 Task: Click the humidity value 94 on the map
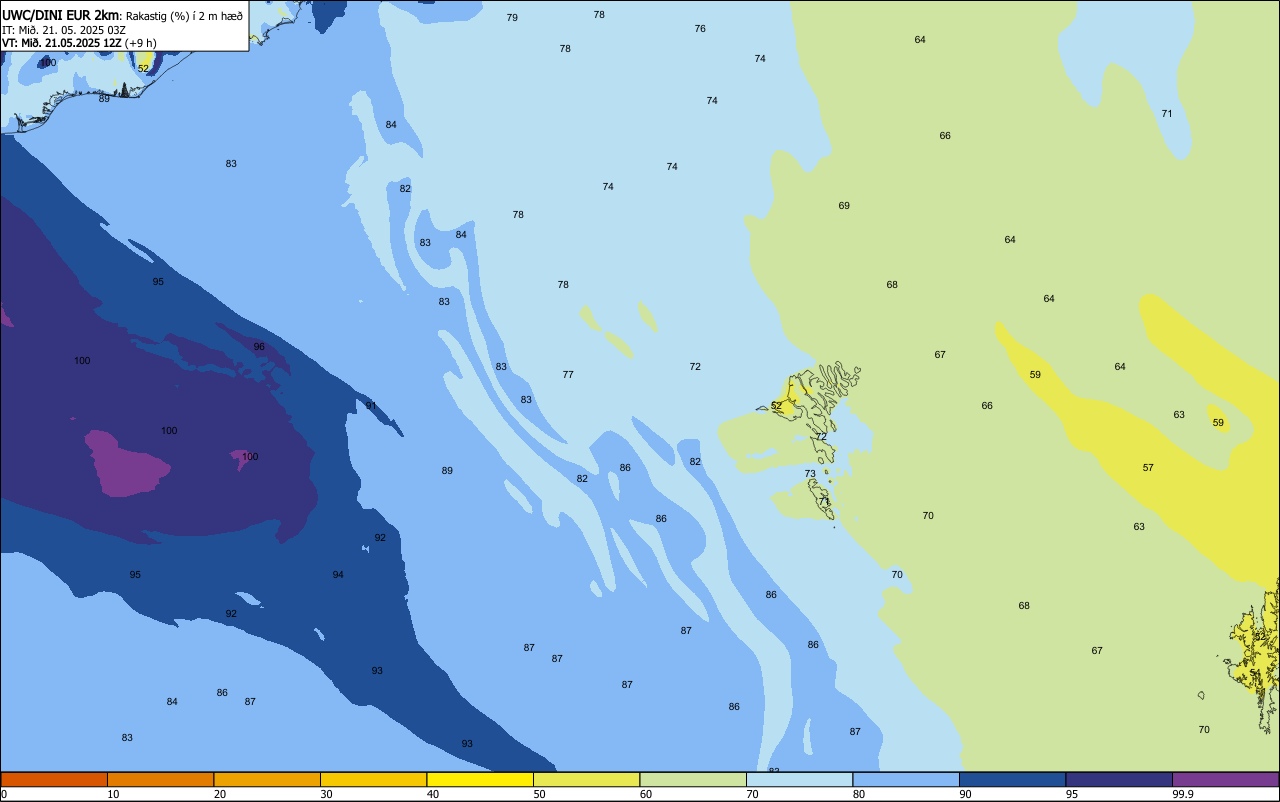point(338,575)
